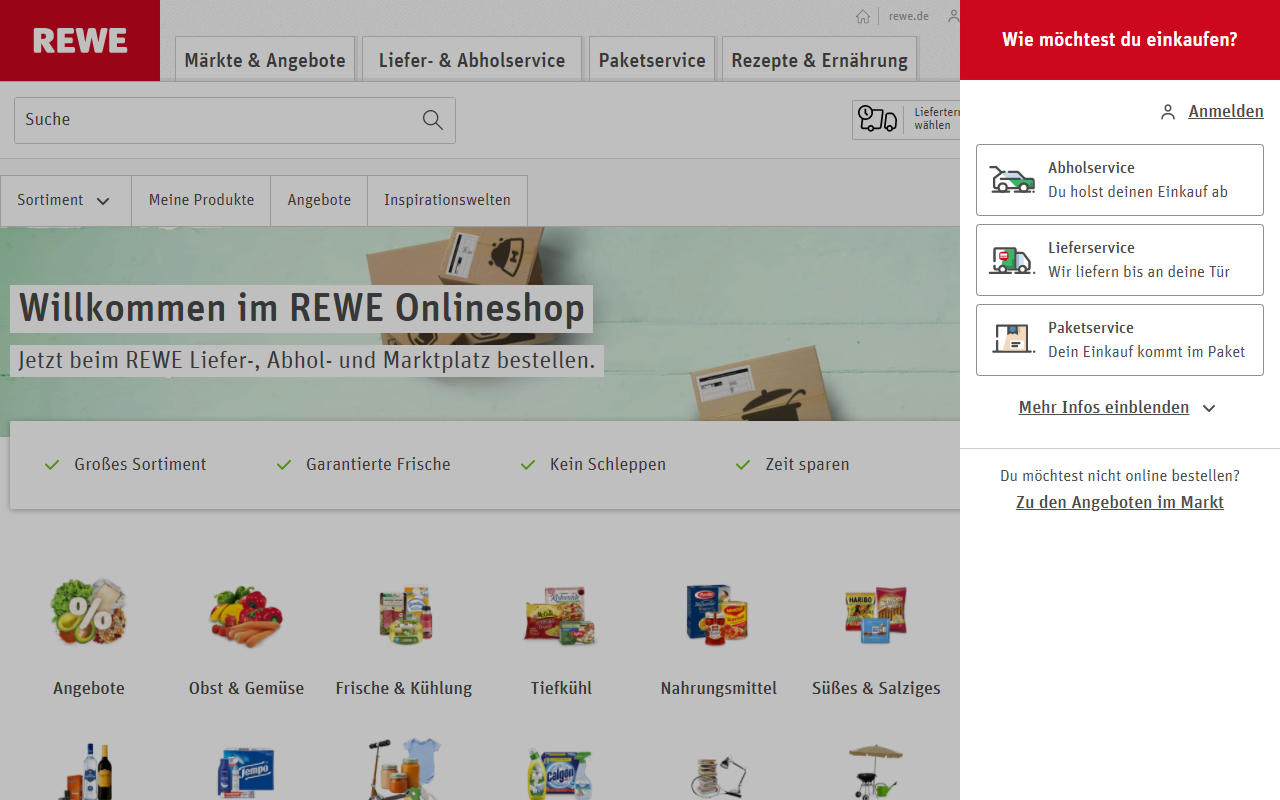Click the Paketservice parcel icon

[x=1013, y=339]
